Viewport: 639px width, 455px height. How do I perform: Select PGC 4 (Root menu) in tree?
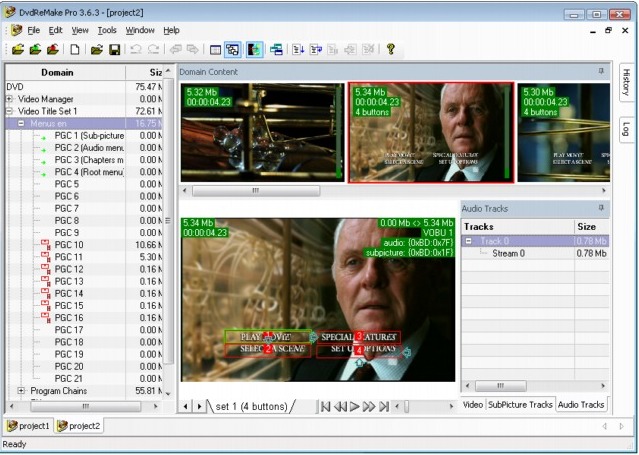tap(89, 172)
